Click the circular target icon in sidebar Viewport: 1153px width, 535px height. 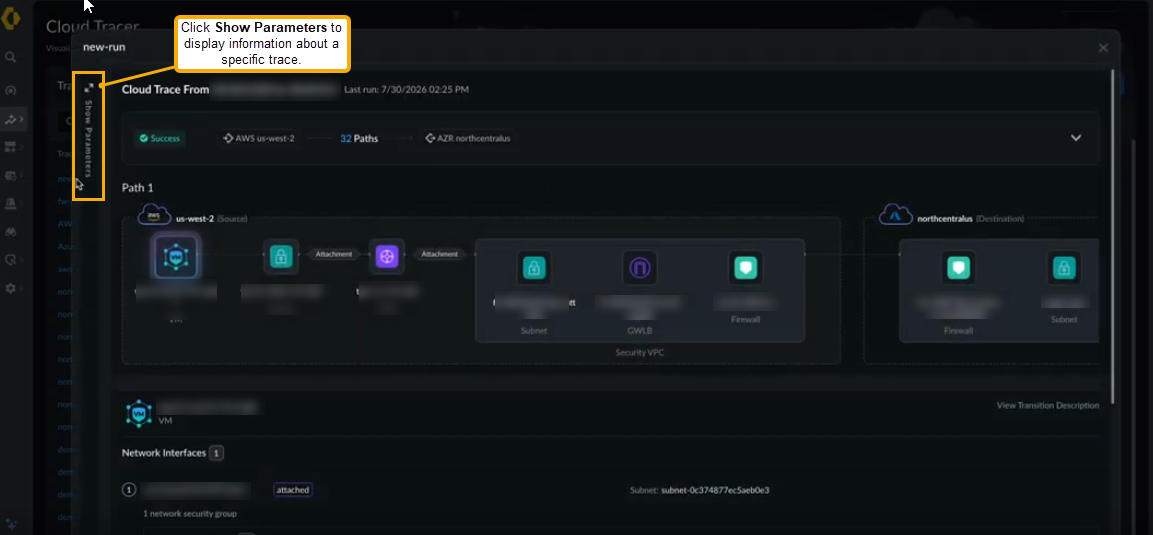(10, 91)
